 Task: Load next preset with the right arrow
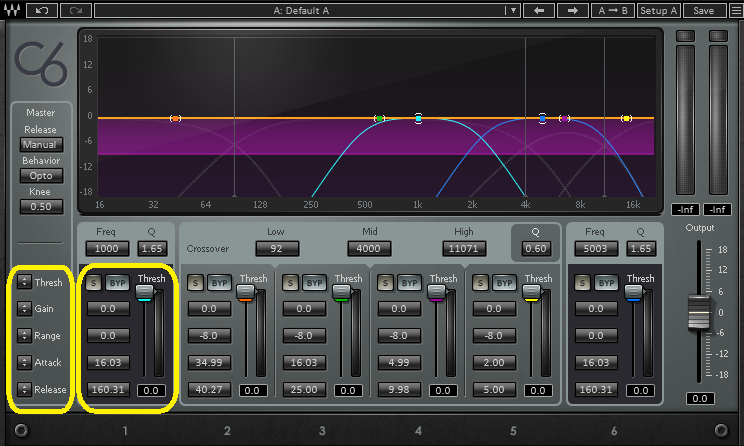coord(572,10)
